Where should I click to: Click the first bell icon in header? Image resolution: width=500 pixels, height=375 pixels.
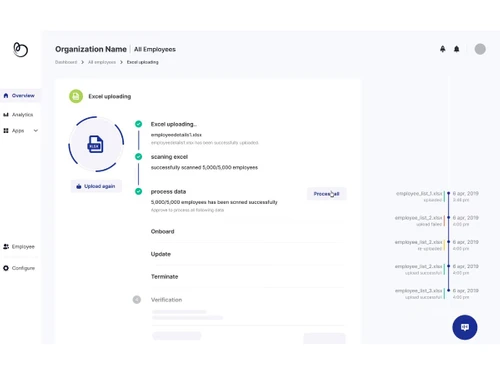443,49
